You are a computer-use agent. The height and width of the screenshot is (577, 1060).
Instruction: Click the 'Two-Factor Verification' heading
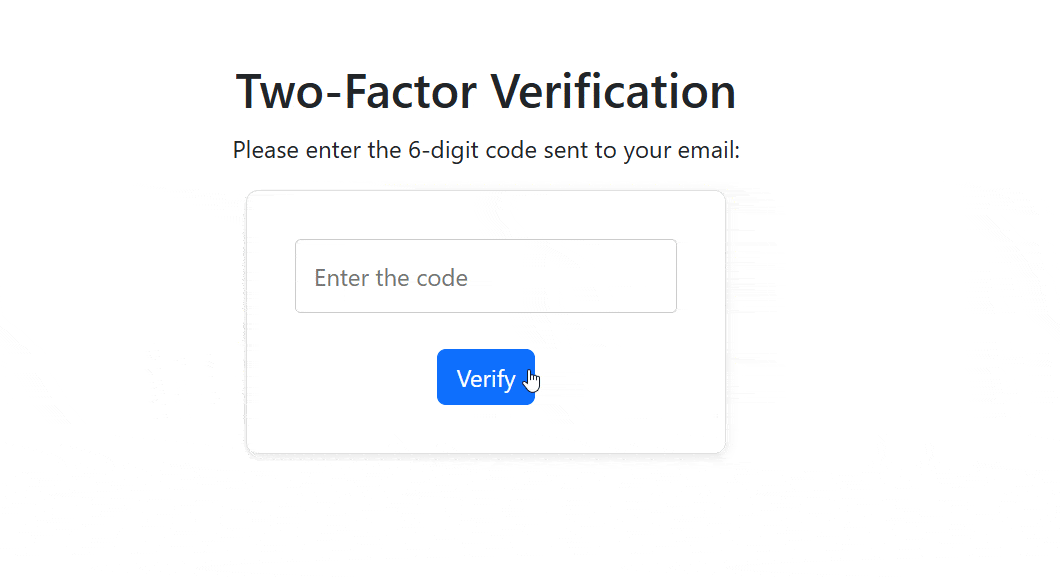[x=484, y=91]
